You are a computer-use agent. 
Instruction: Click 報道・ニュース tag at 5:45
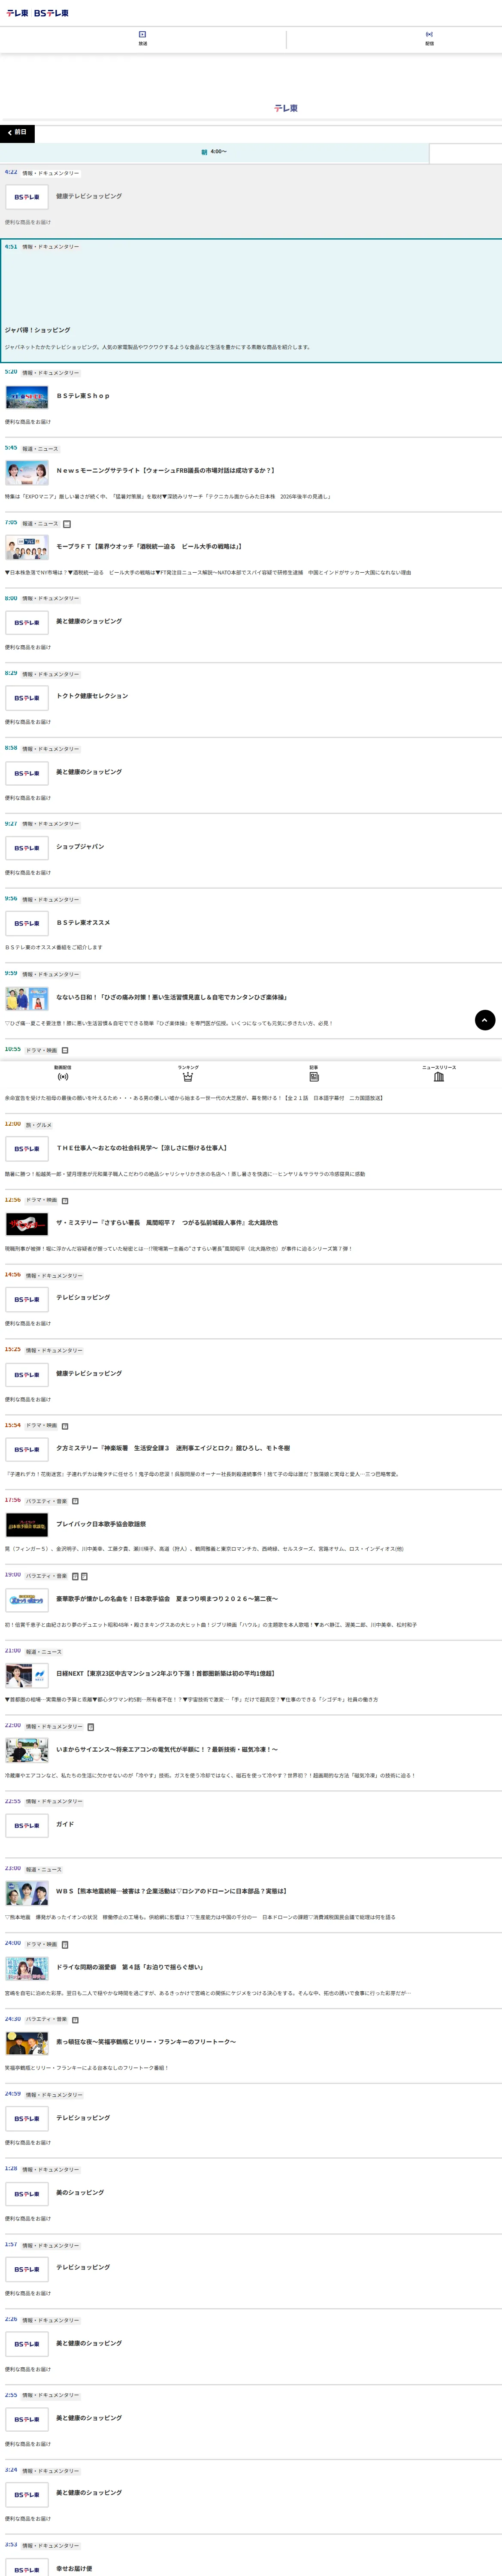41,449
